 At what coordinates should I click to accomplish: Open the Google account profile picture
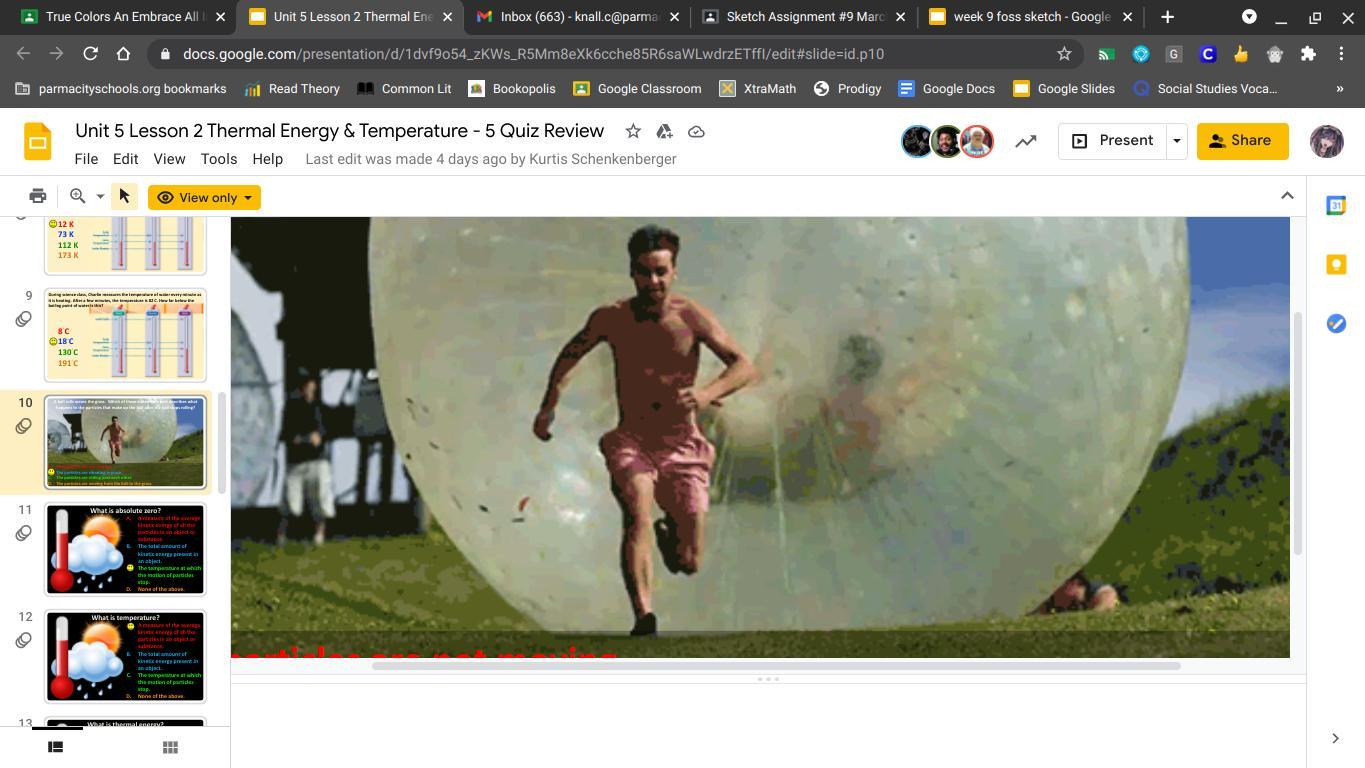pos(1326,141)
